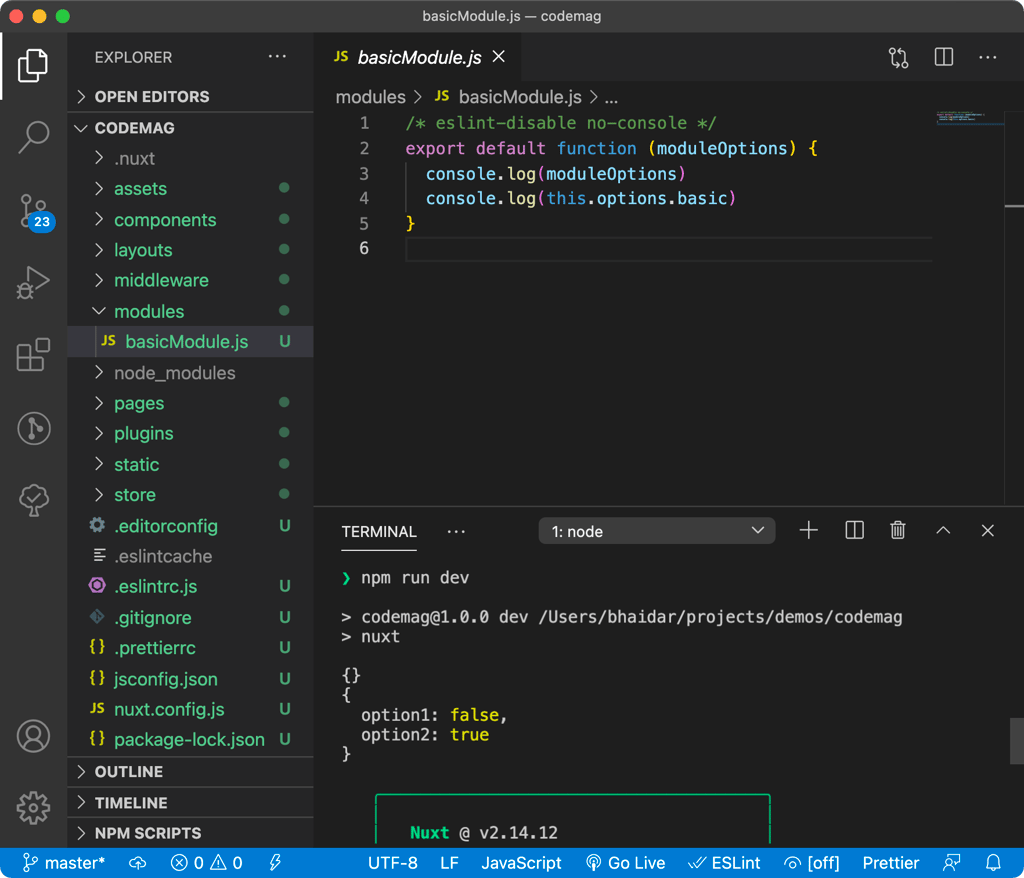The height and width of the screenshot is (878, 1024).
Task: Open the package-lock.json file
Action: [190, 739]
